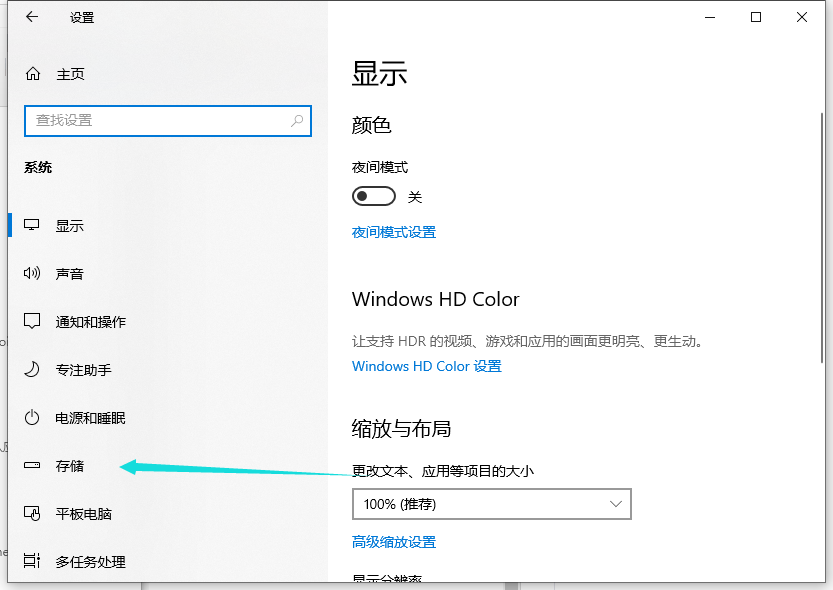Image resolution: width=833 pixels, height=590 pixels.
Task: Click the Notifications (通知和操作) icon
Action: pos(33,322)
